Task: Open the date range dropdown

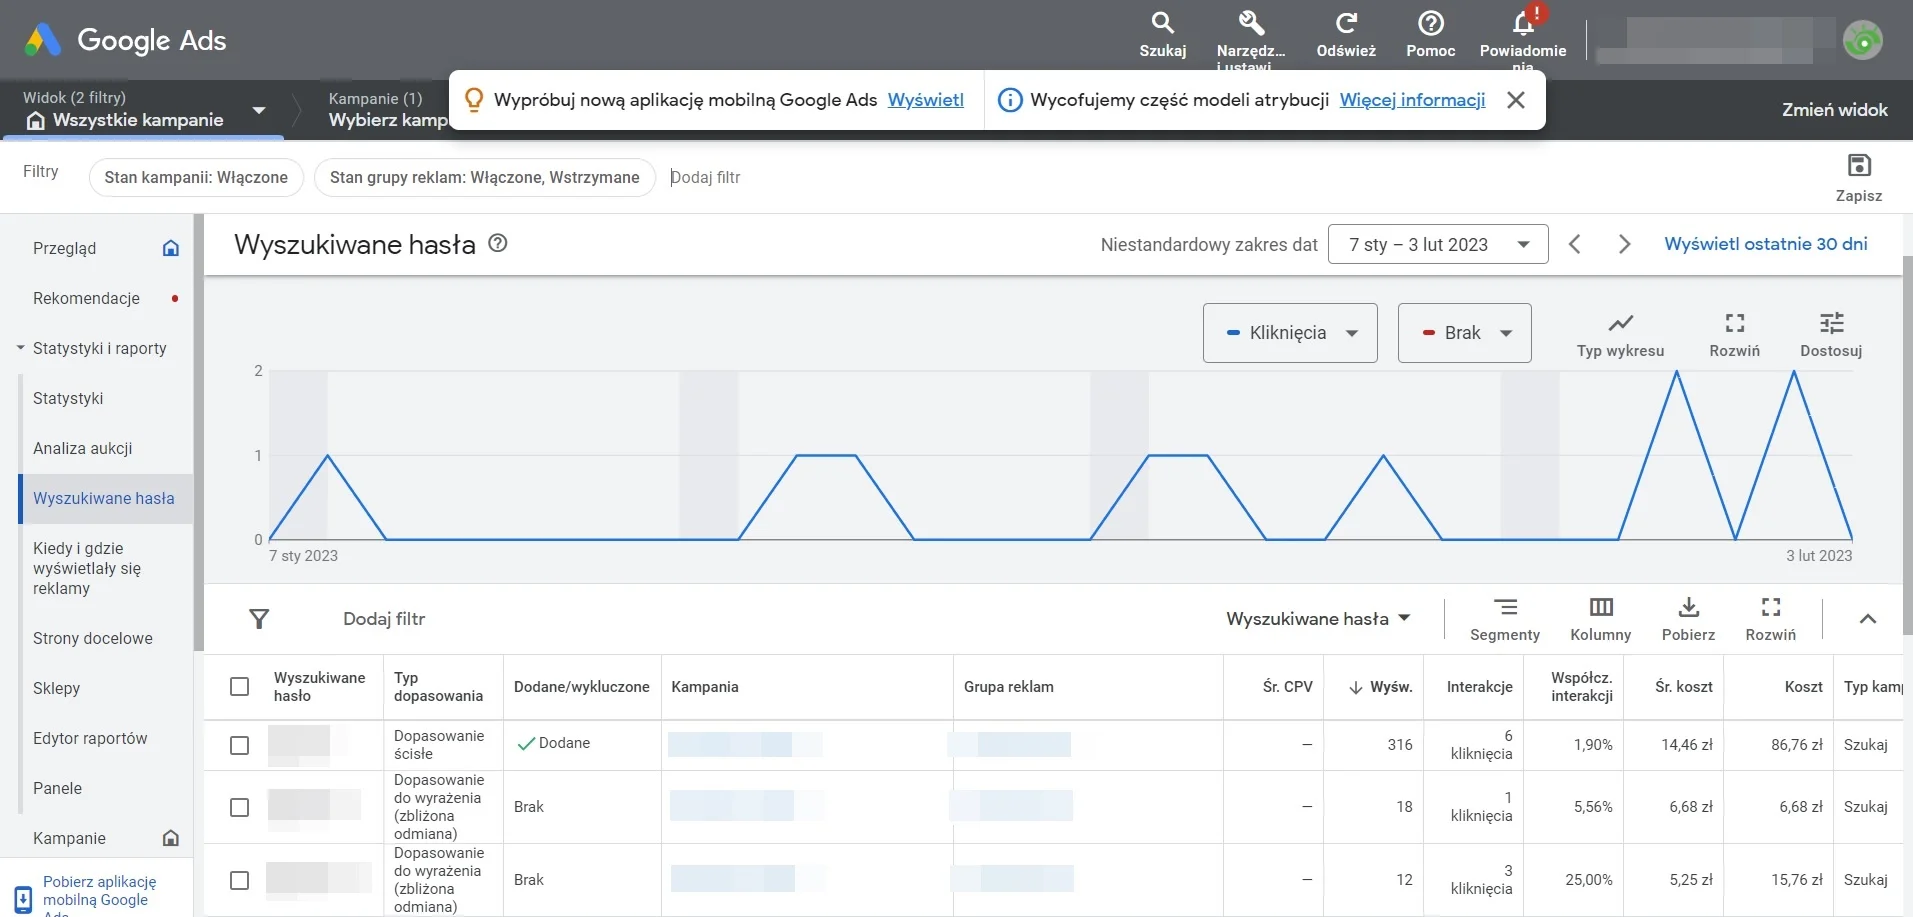Action: click(x=1437, y=245)
